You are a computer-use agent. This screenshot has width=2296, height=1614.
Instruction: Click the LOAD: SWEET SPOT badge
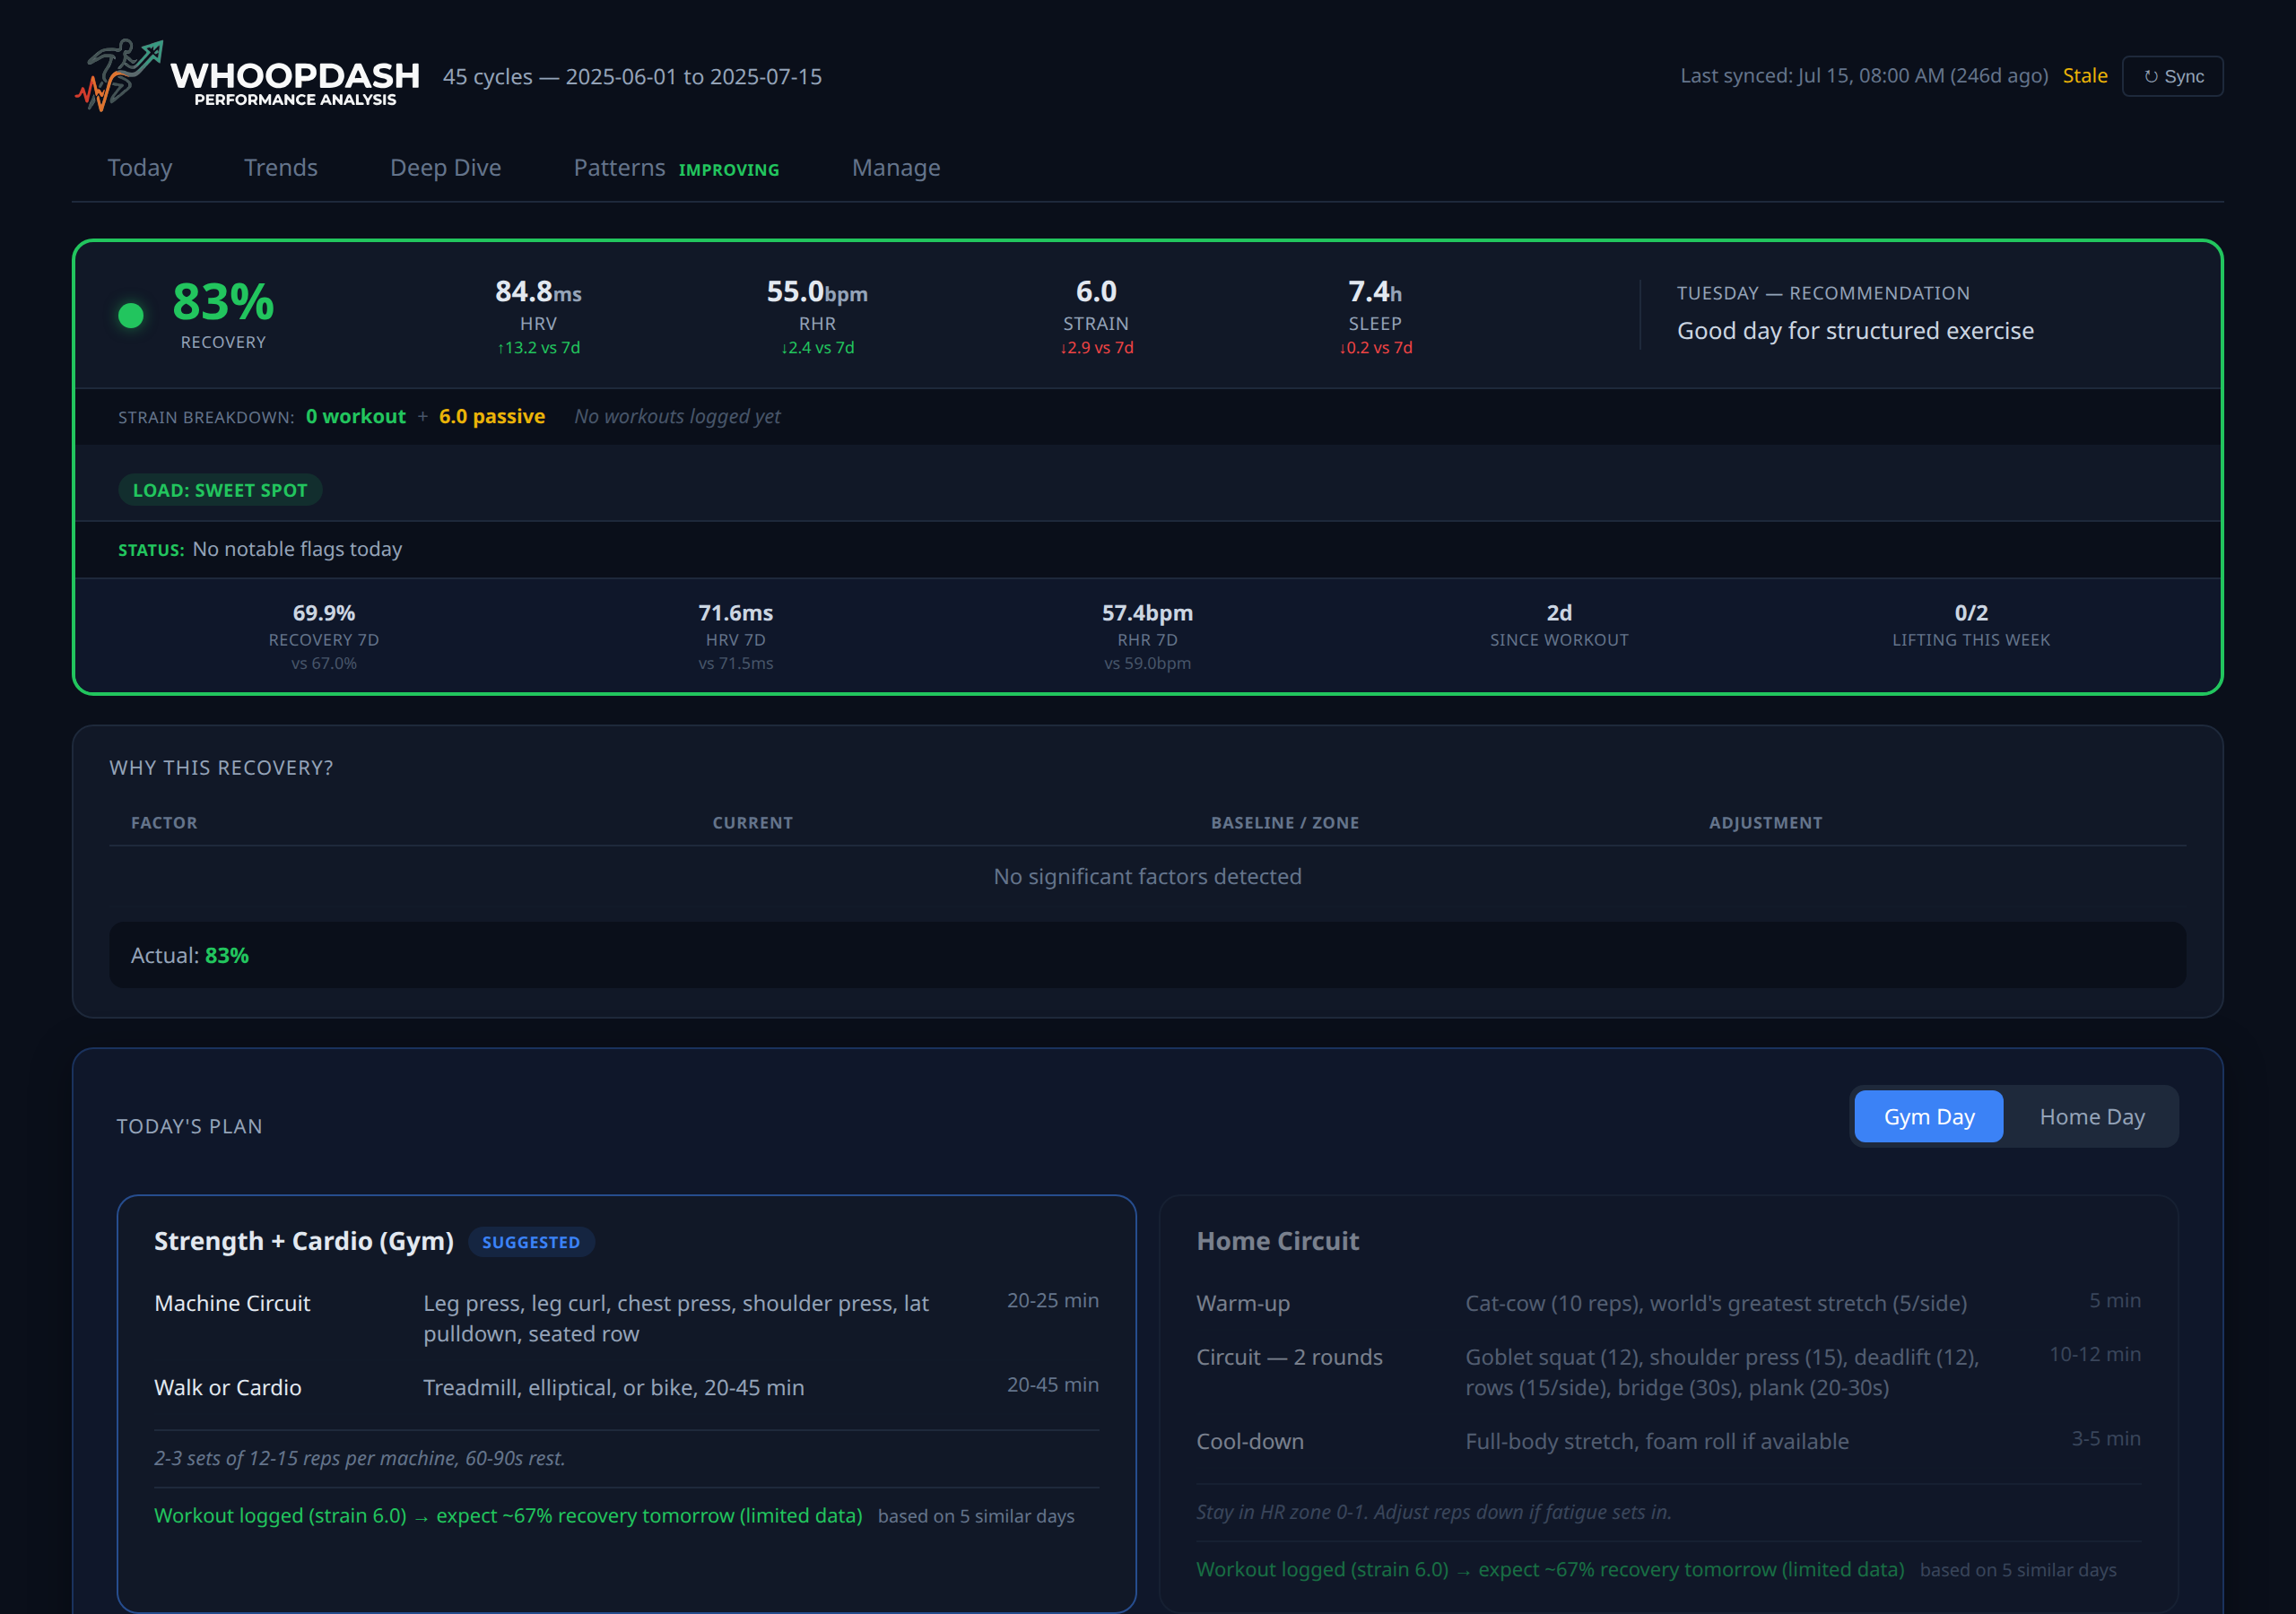coord(220,489)
